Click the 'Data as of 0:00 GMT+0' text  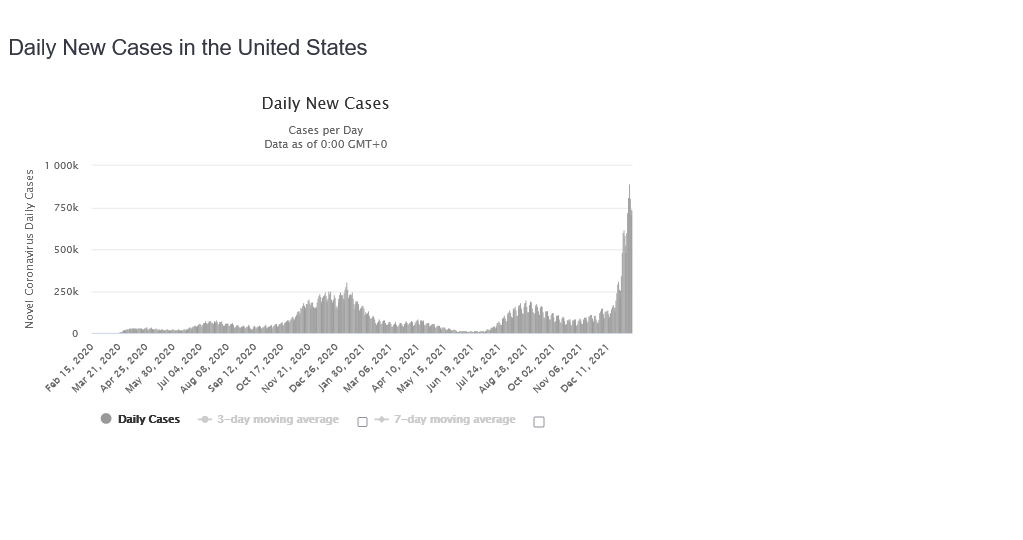325,144
